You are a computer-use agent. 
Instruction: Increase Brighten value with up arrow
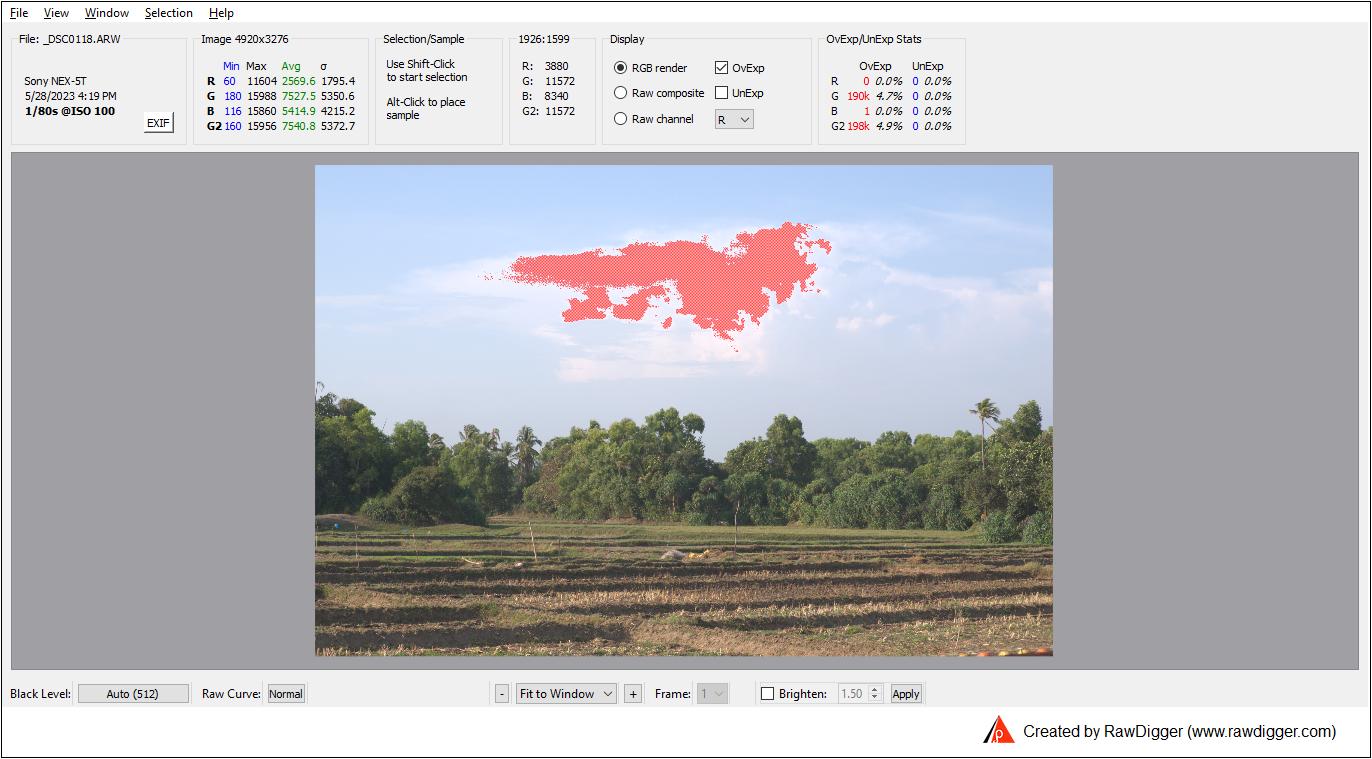876,689
